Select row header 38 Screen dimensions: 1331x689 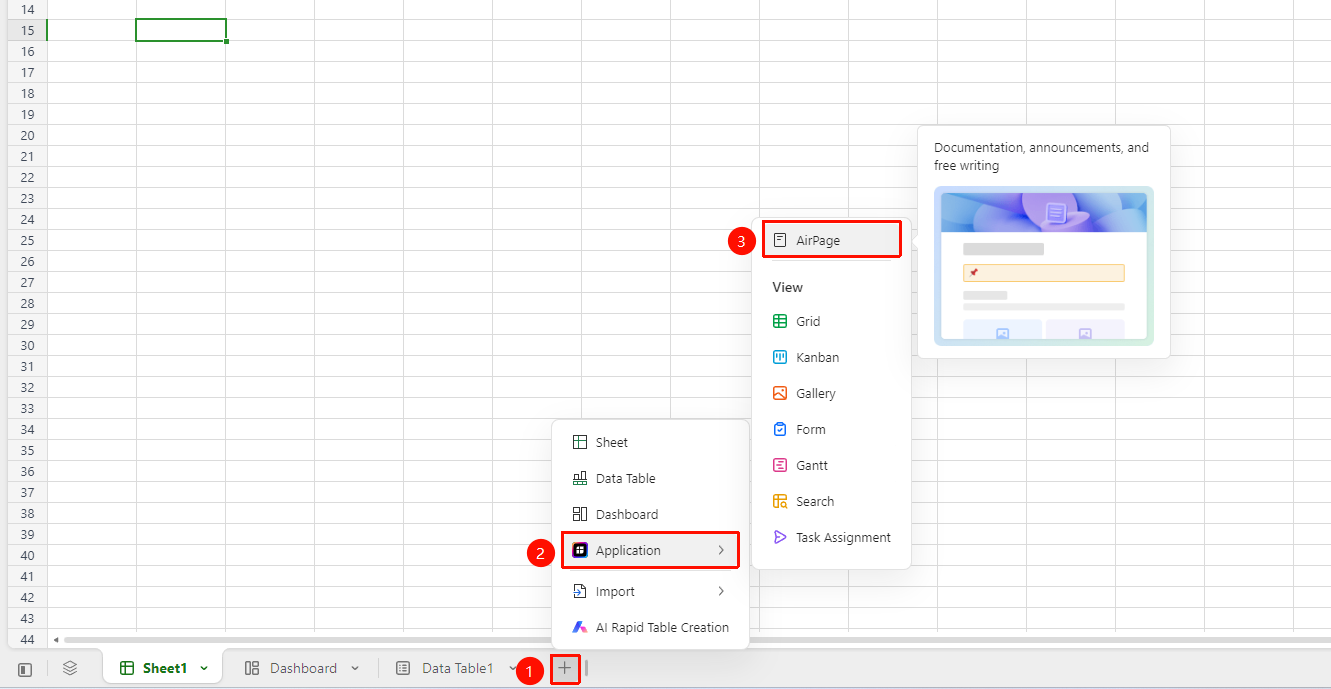(x=27, y=513)
